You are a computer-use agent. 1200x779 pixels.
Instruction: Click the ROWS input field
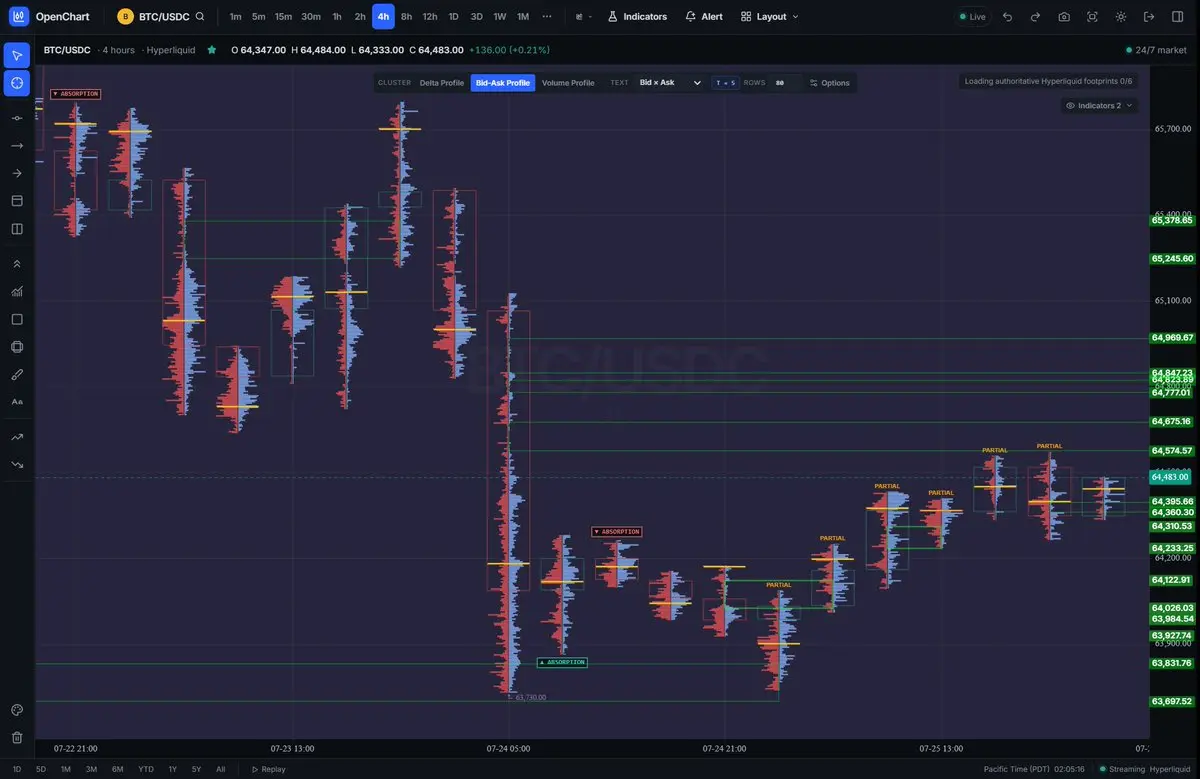tap(785, 83)
